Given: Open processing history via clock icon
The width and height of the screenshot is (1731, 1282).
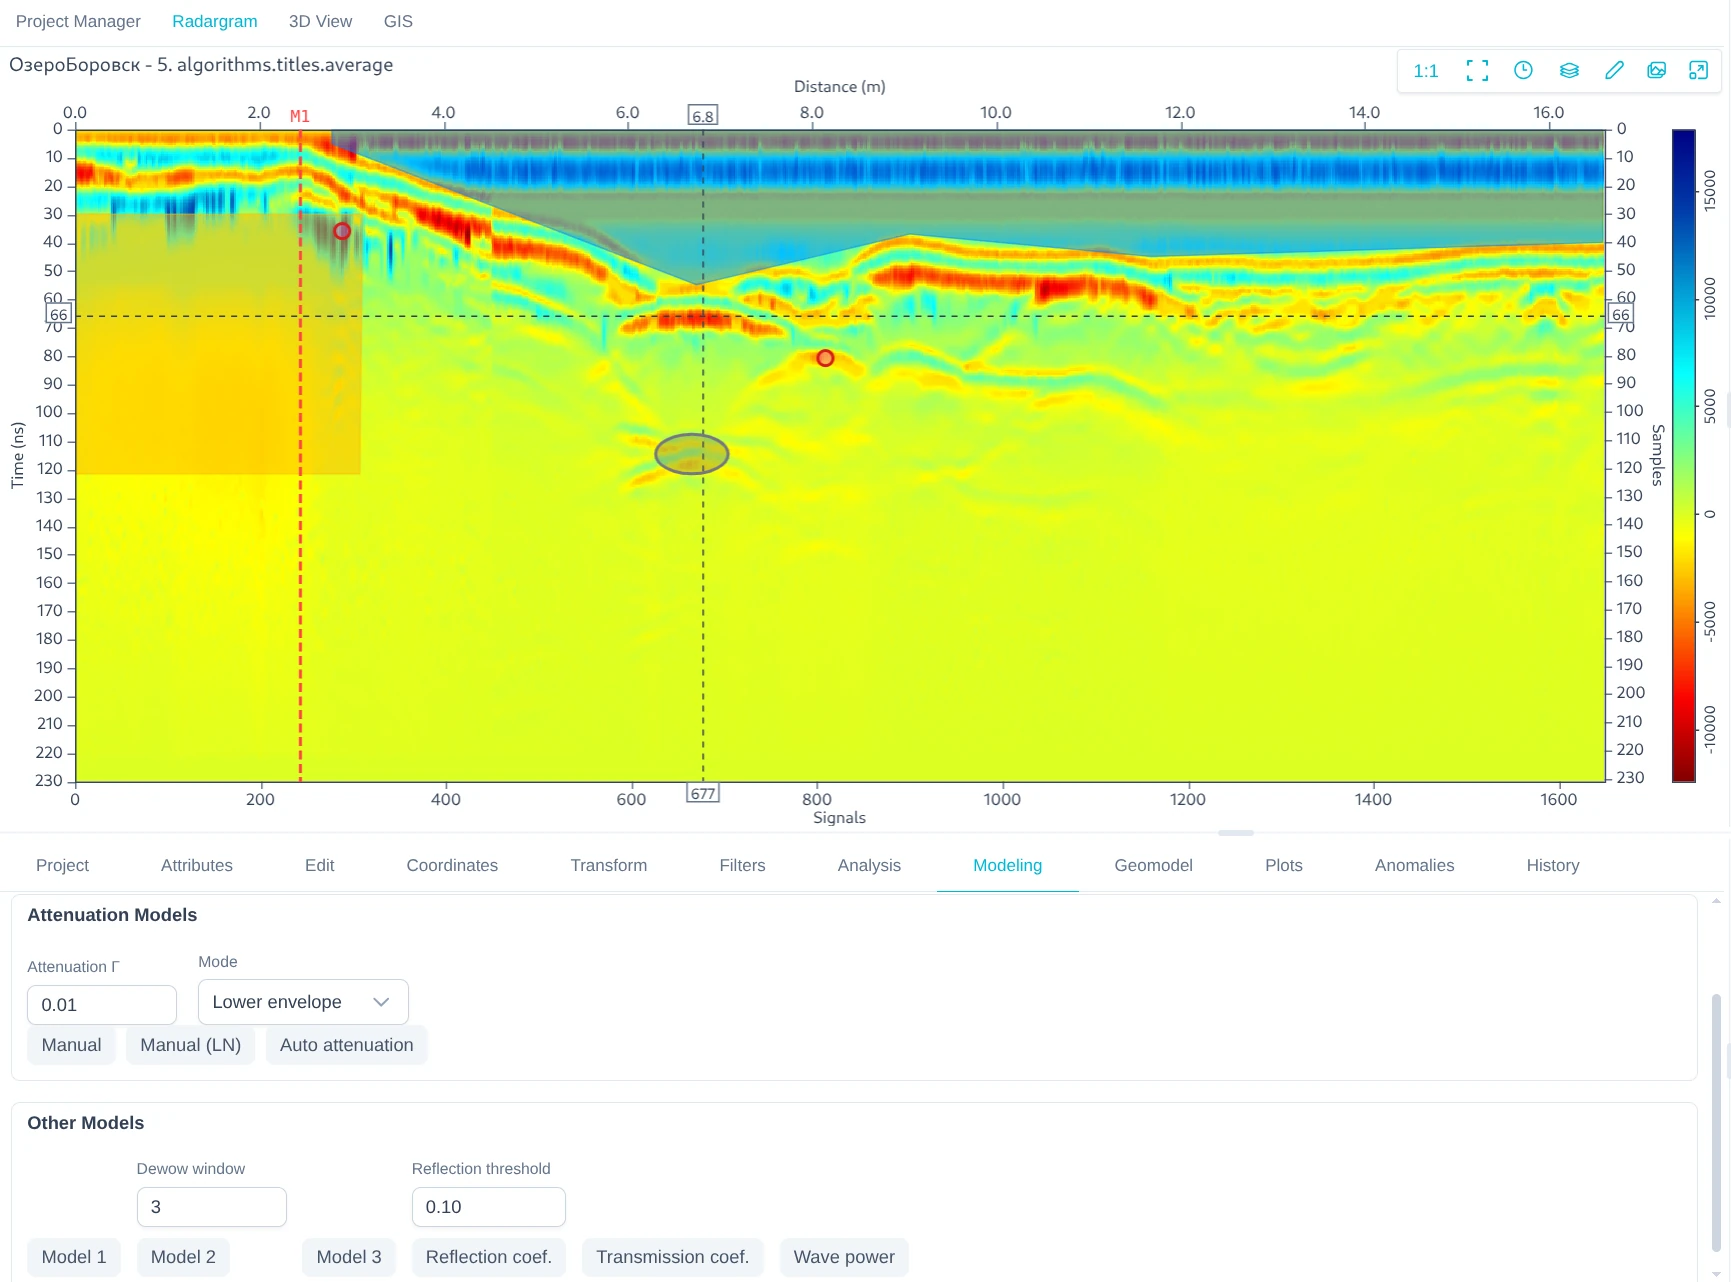Looking at the screenshot, I should pos(1523,70).
